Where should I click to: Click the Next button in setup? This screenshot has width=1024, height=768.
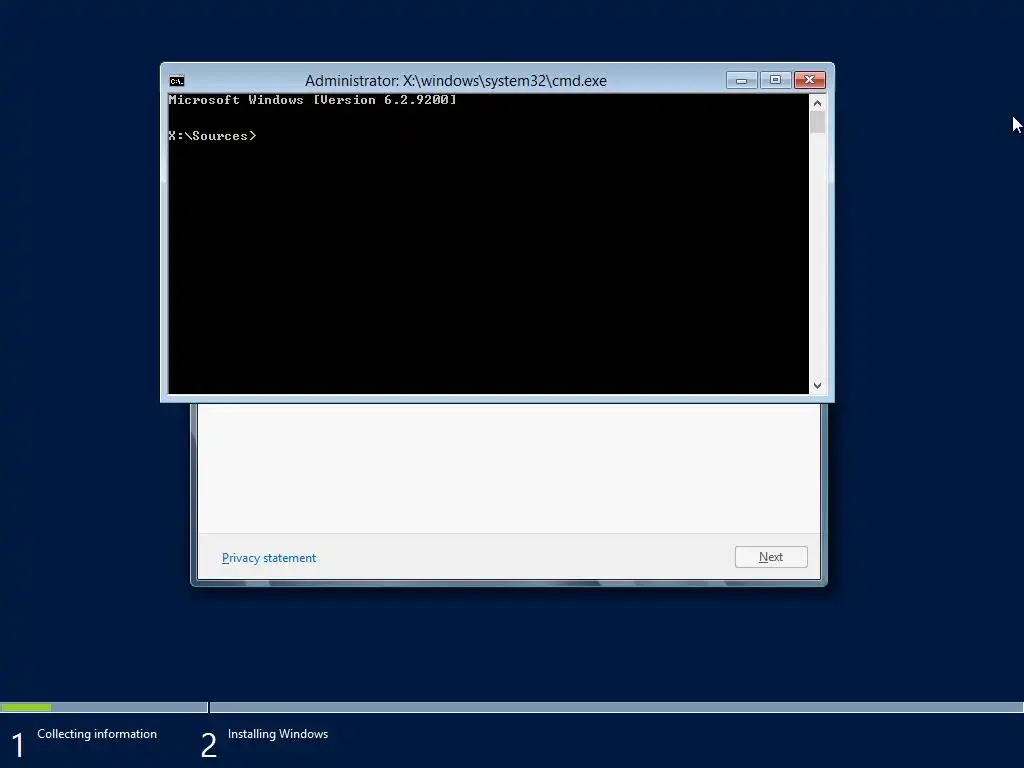pyautogui.click(x=771, y=557)
